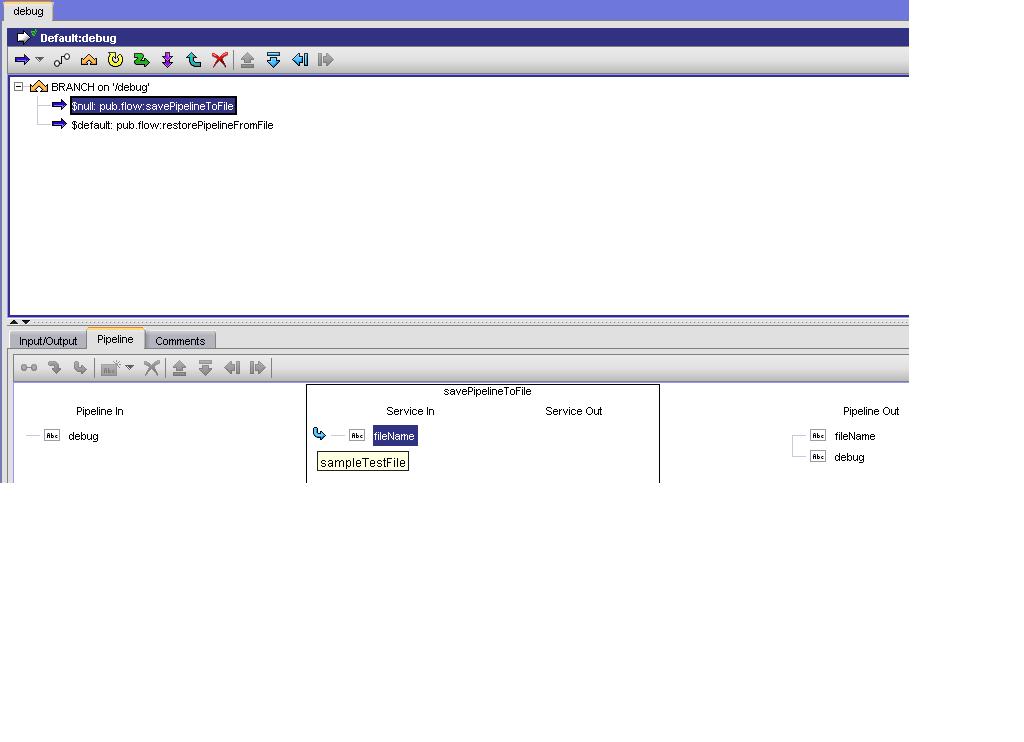The width and height of the screenshot is (1024, 742).
Task: Click the Pipeline Out column label
Action: (x=871, y=411)
